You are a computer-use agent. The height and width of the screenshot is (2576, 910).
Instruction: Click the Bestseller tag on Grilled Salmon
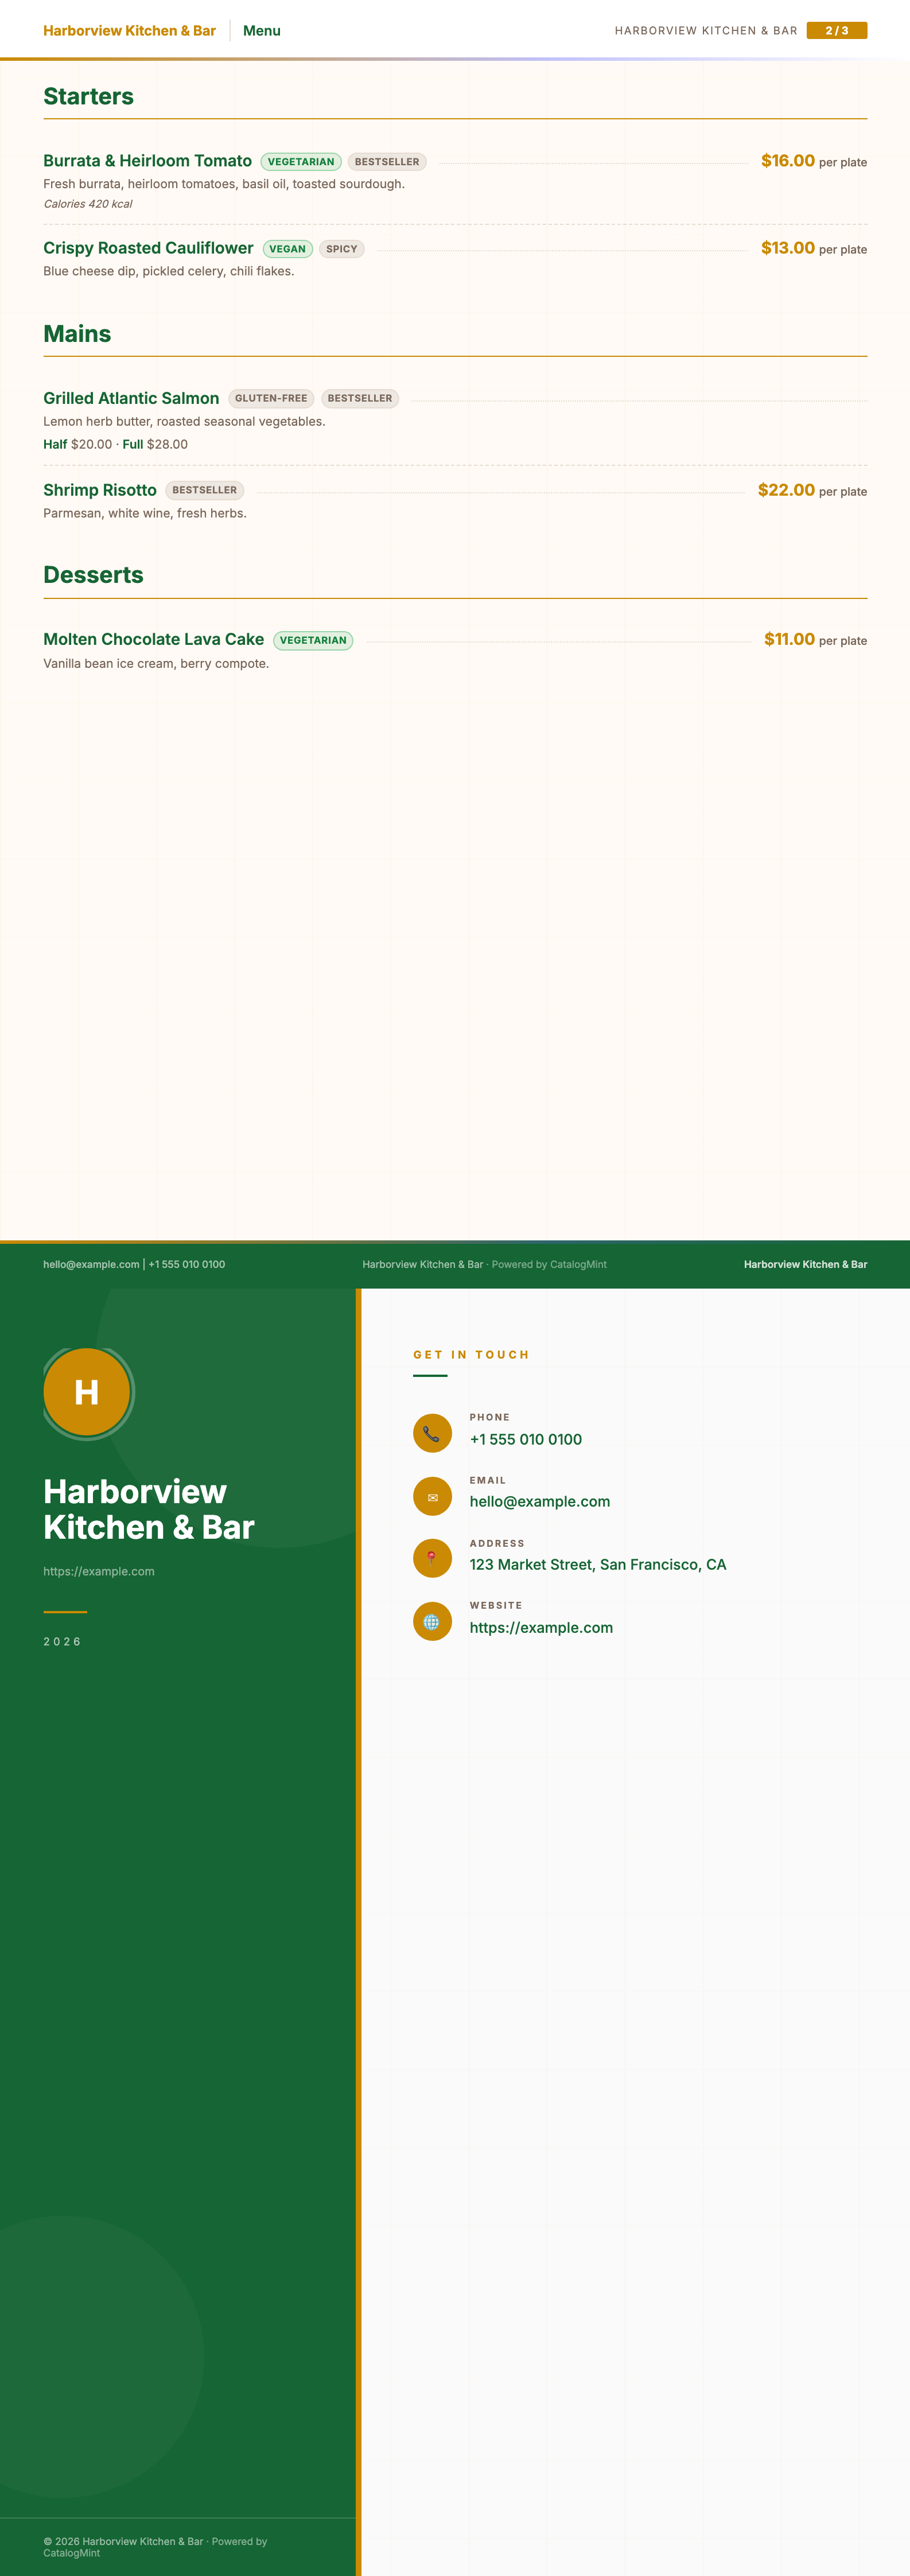[x=360, y=398]
